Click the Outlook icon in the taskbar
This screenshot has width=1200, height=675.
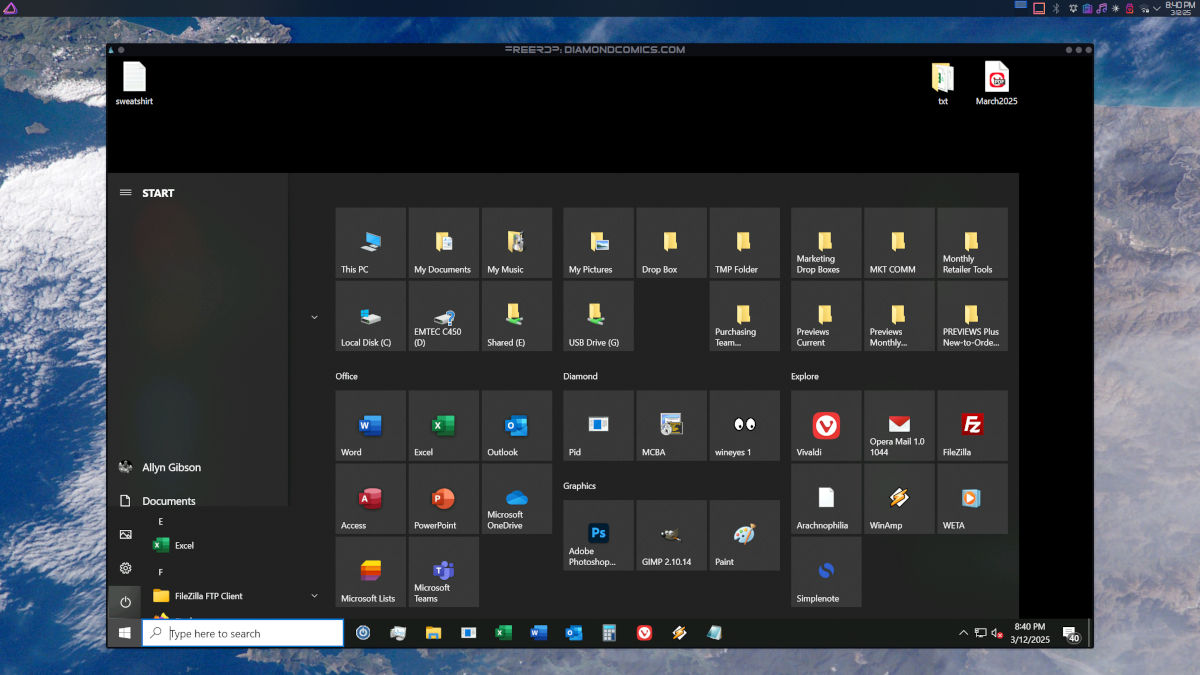click(x=573, y=633)
